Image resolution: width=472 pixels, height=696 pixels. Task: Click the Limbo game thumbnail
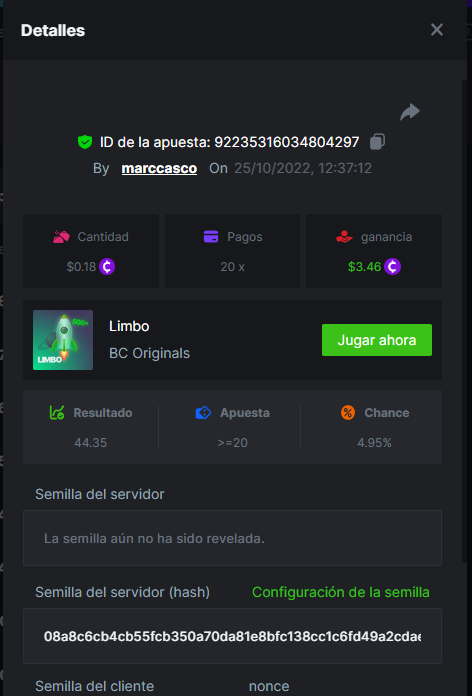point(63,340)
